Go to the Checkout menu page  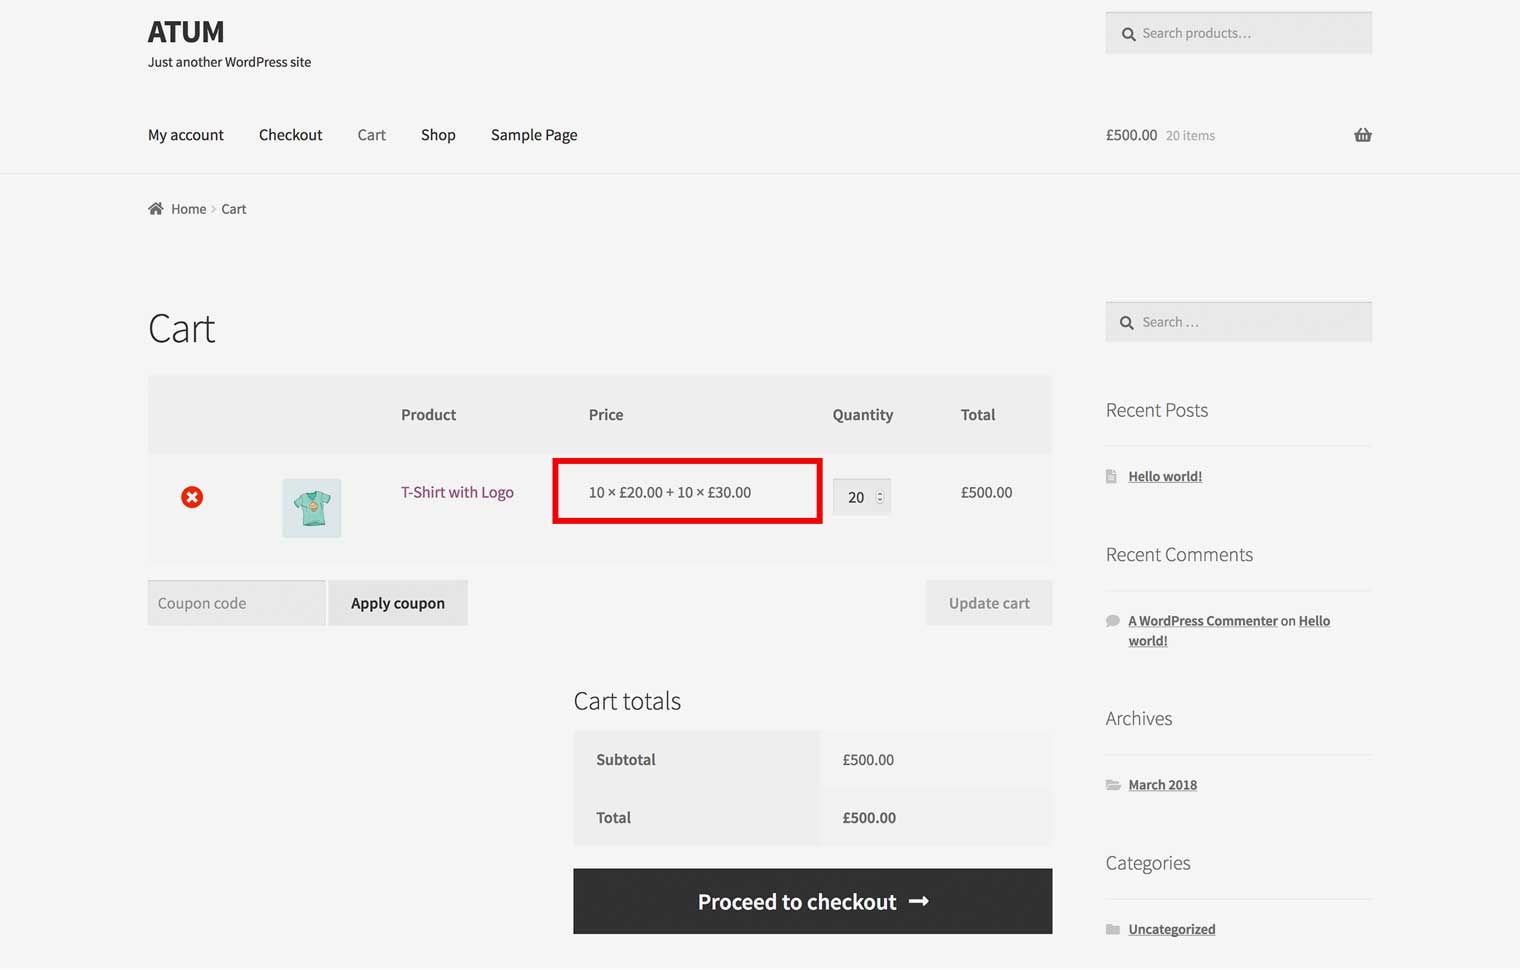tap(290, 135)
